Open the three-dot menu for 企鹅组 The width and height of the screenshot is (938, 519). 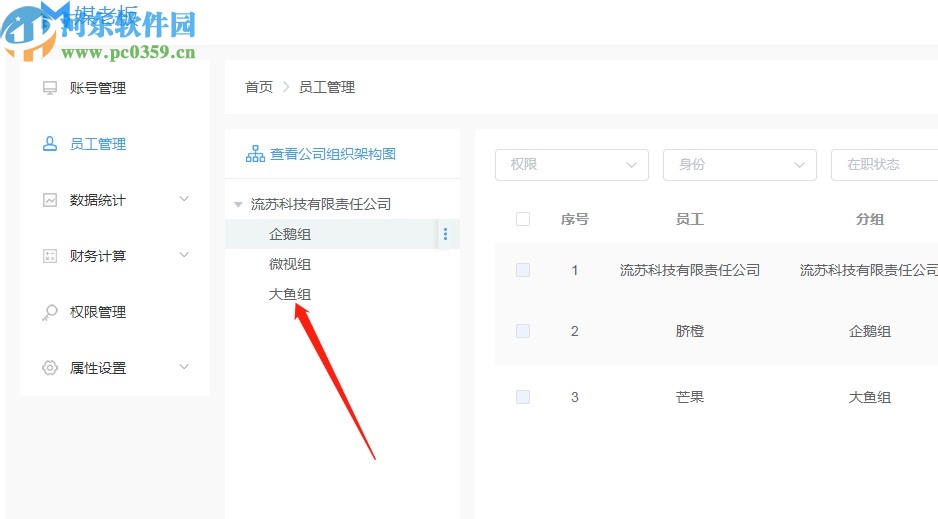pyautogui.click(x=445, y=234)
